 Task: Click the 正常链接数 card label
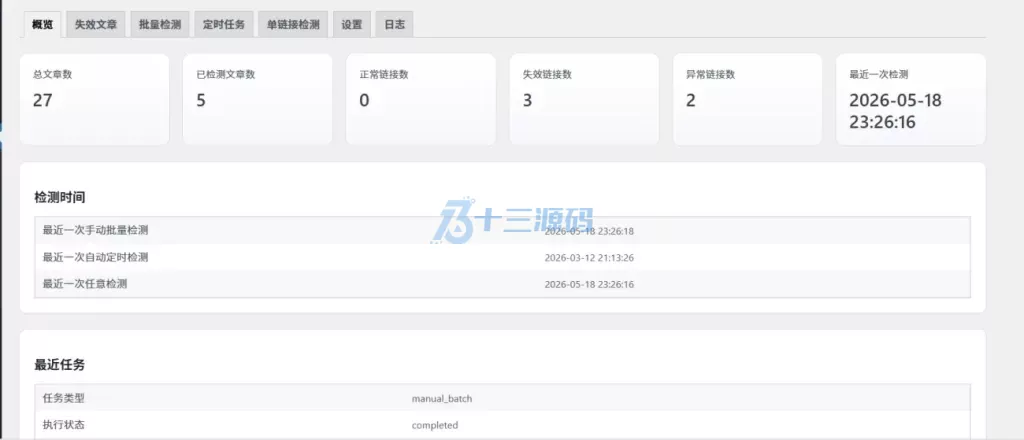(x=384, y=74)
